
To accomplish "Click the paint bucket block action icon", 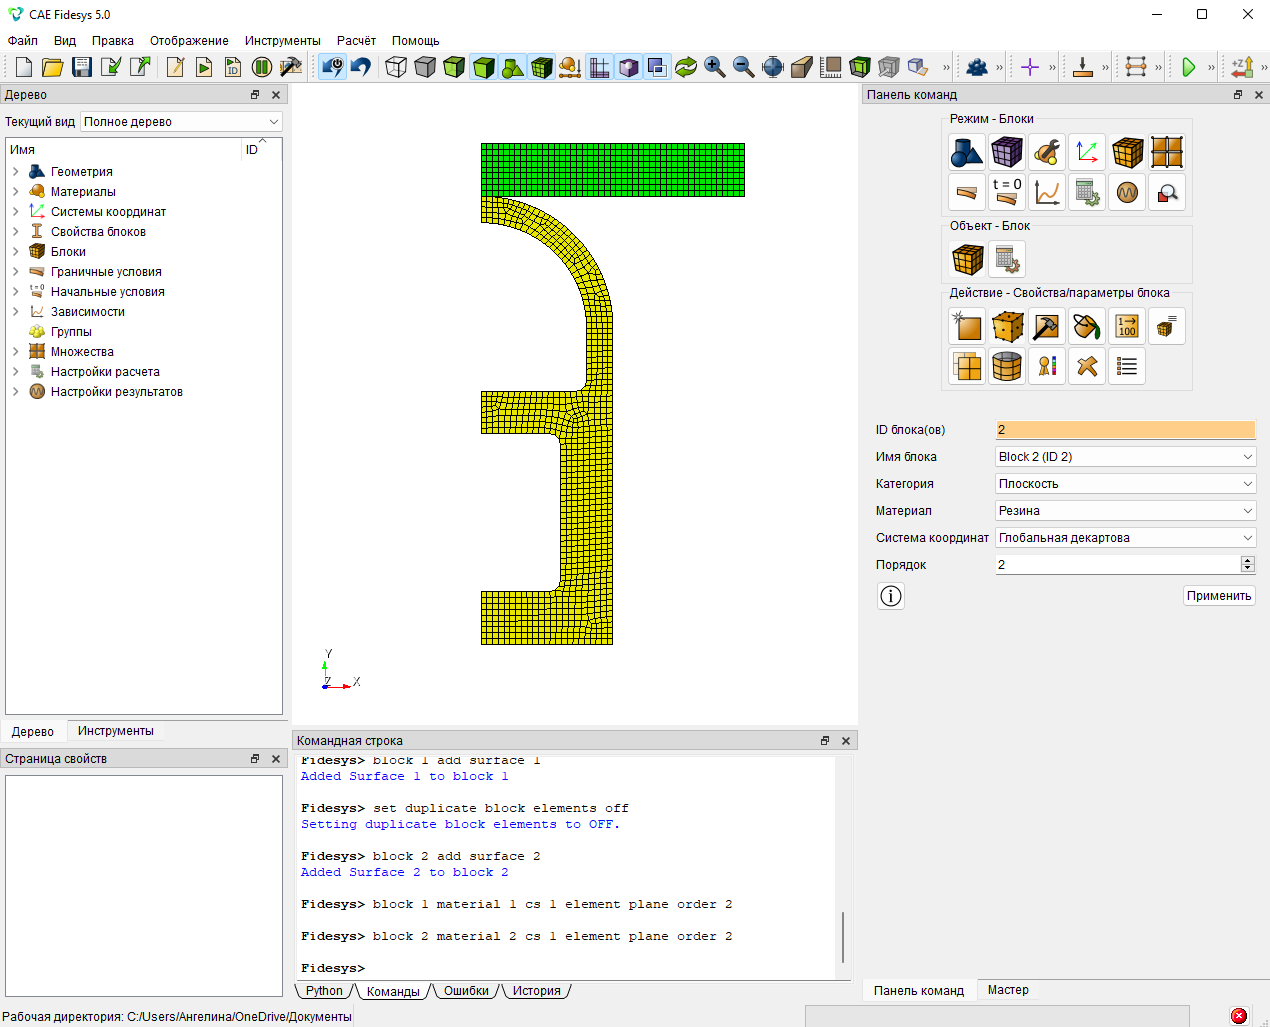I will [x=1087, y=326].
